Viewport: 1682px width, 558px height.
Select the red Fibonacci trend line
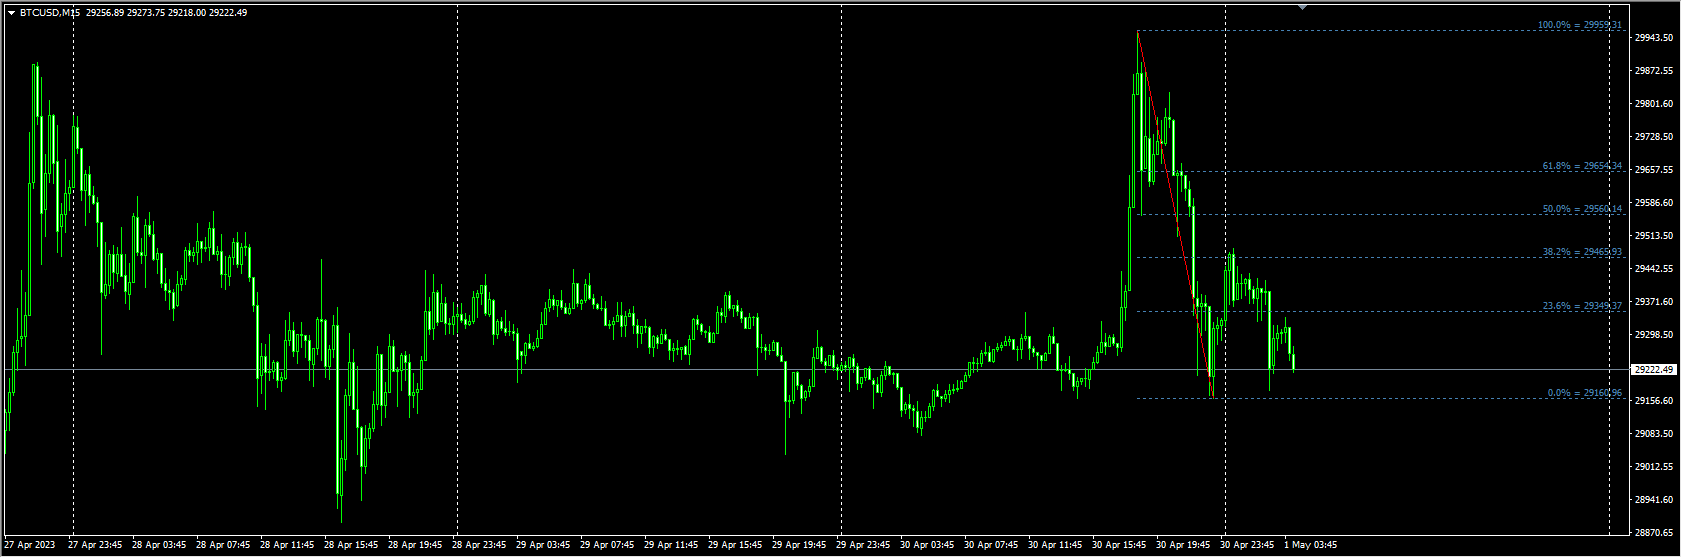click(1175, 214)
